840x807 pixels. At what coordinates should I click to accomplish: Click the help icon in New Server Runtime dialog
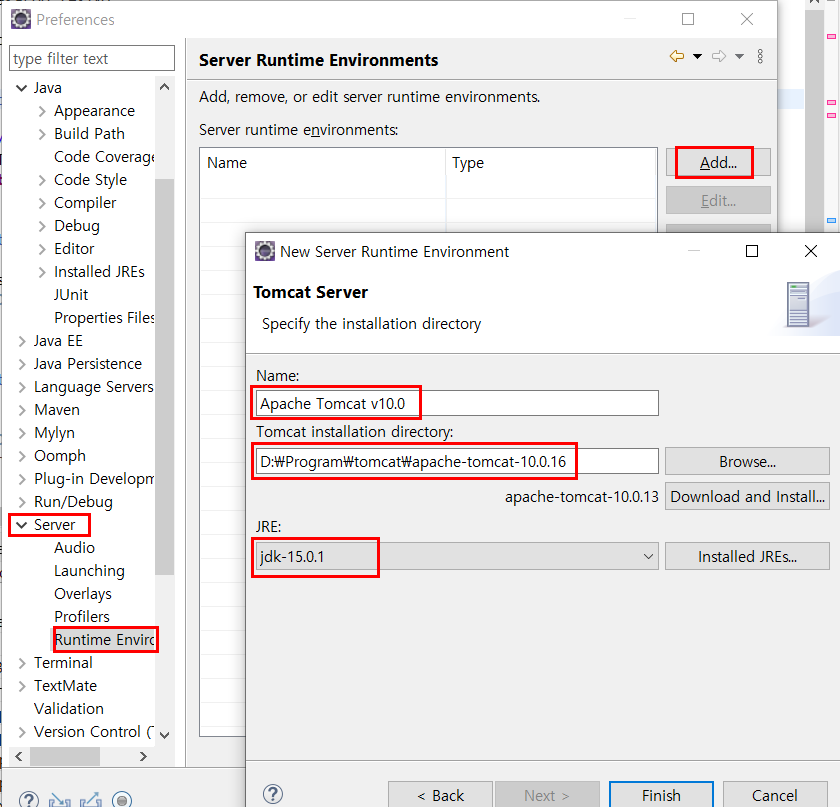coord(273,794)
